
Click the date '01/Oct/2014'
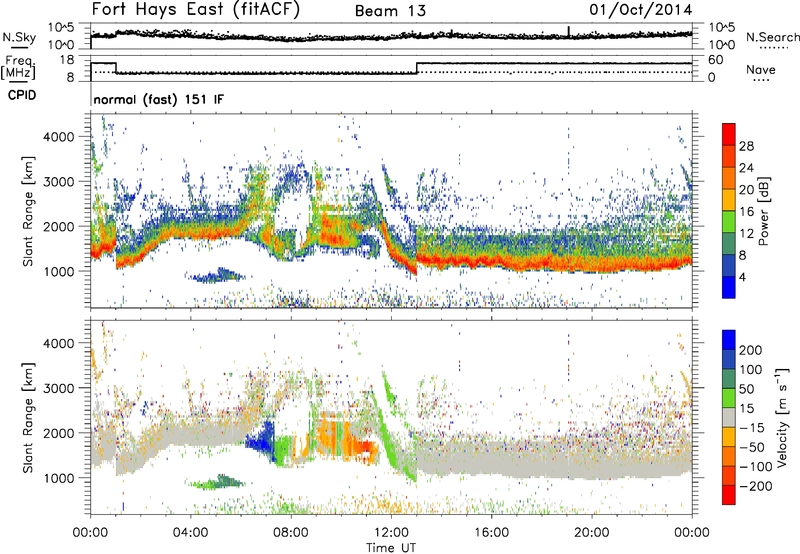(641, 10)
